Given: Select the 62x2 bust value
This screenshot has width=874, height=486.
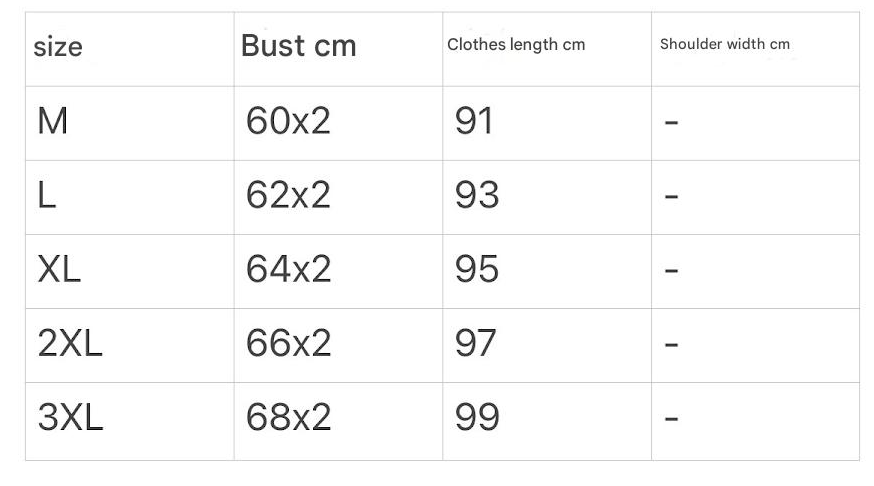Looking at the screenshot, I should point(288,195).
